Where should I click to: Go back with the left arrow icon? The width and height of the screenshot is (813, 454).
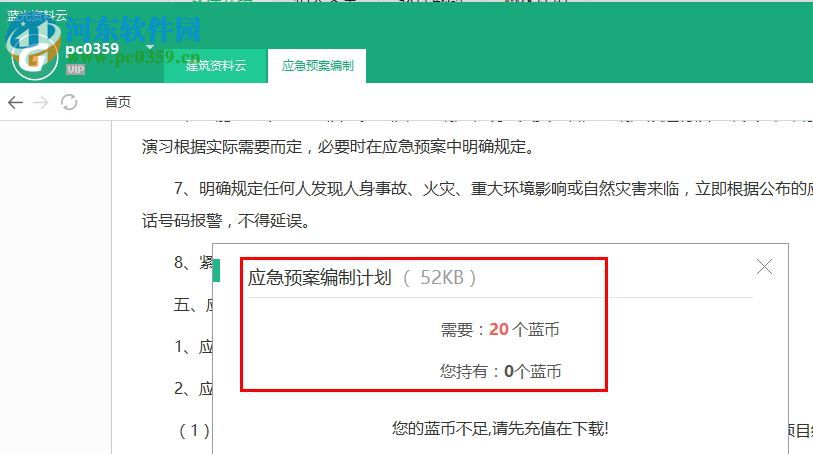[x=16, y=102]
